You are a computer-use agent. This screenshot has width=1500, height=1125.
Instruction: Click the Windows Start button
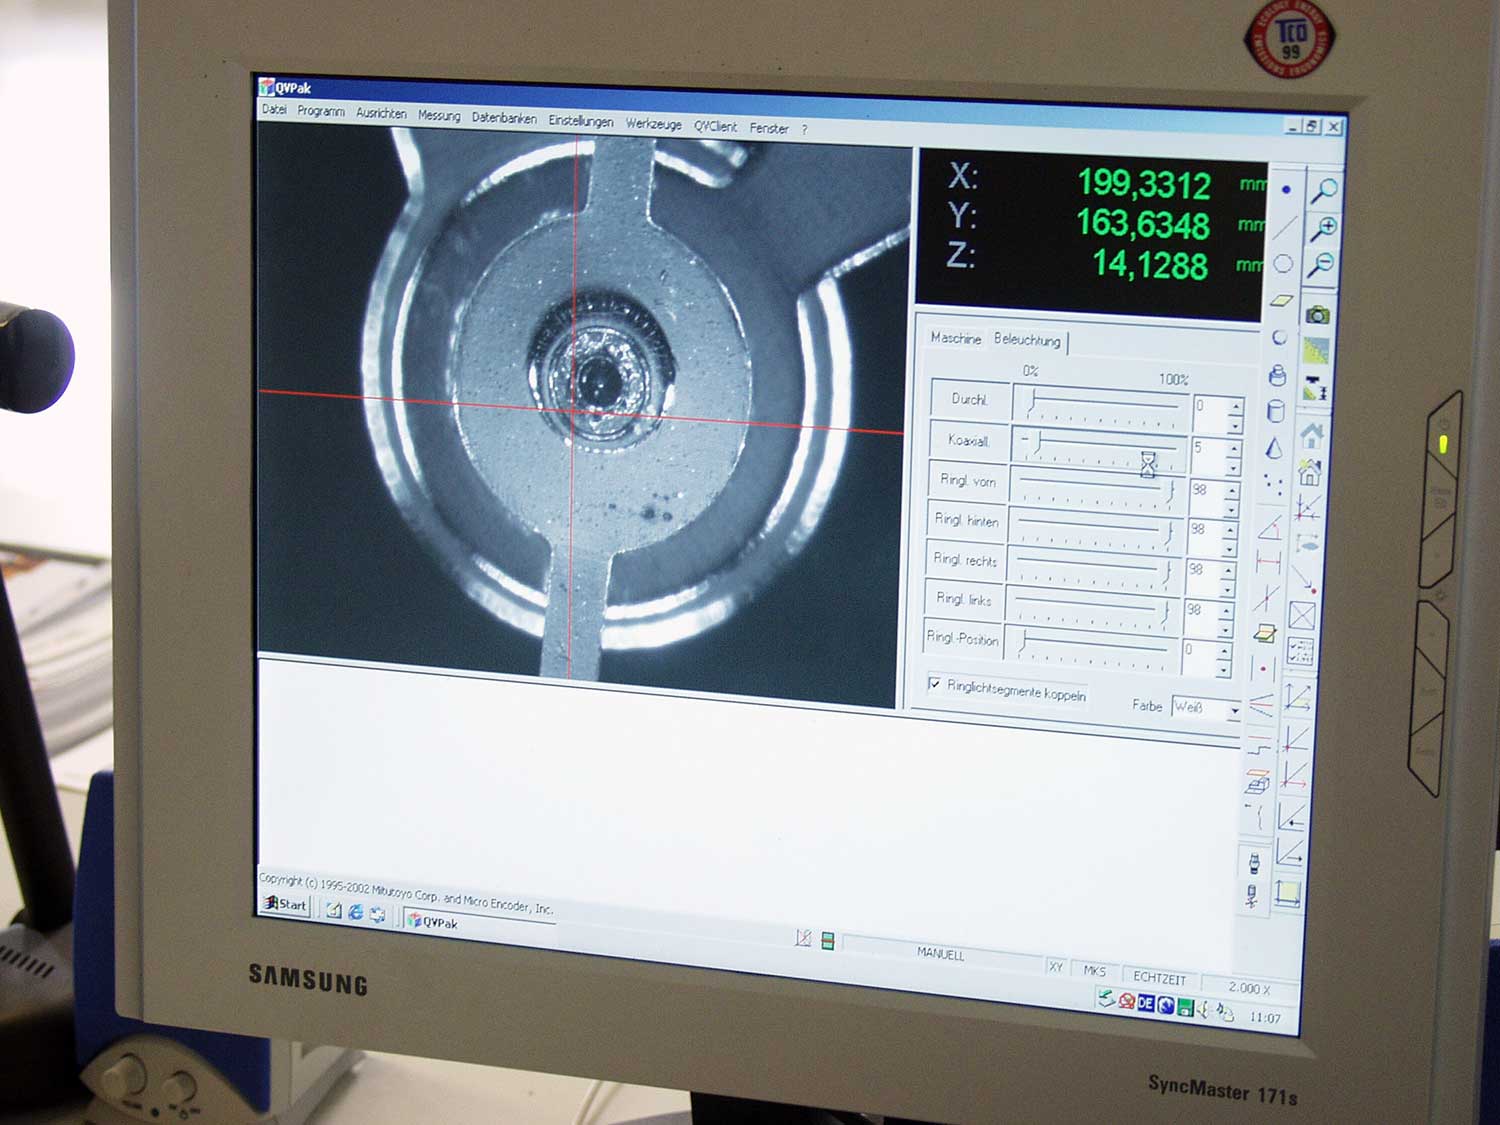[x=285, y=904]
